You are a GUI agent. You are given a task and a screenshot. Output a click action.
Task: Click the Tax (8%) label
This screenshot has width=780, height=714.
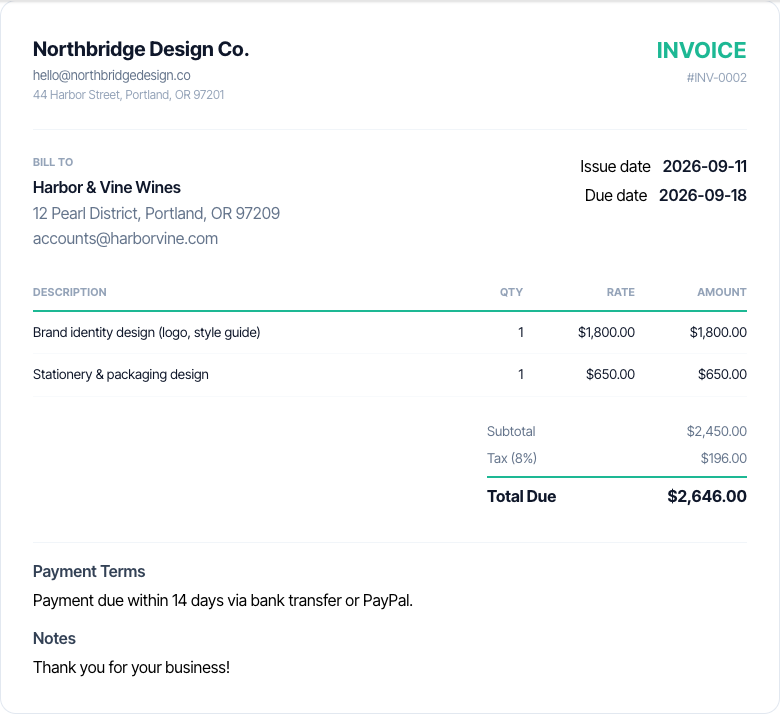coord(512,458)
